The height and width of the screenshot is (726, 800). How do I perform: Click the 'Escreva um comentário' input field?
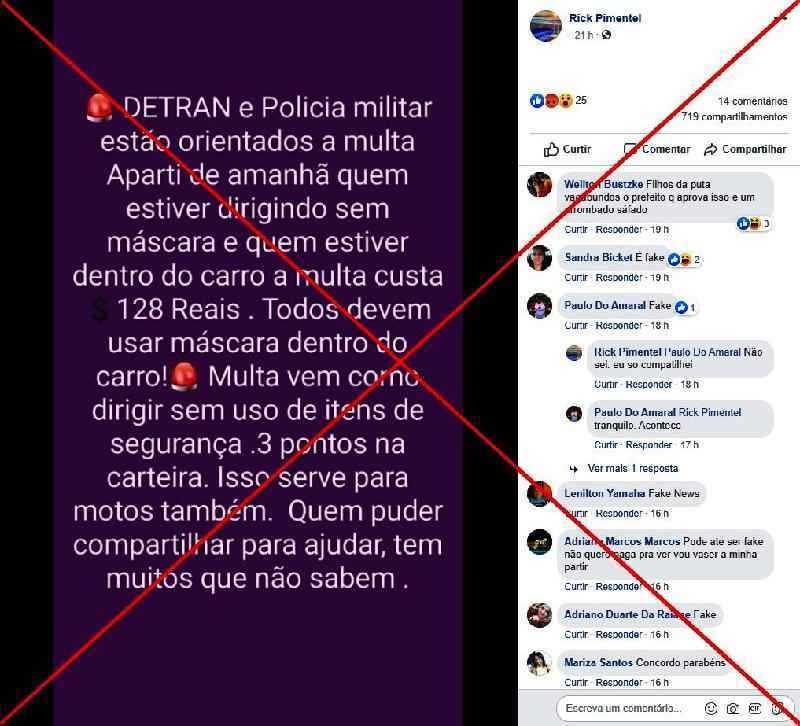pyautogui.click(x=630, y=708)
